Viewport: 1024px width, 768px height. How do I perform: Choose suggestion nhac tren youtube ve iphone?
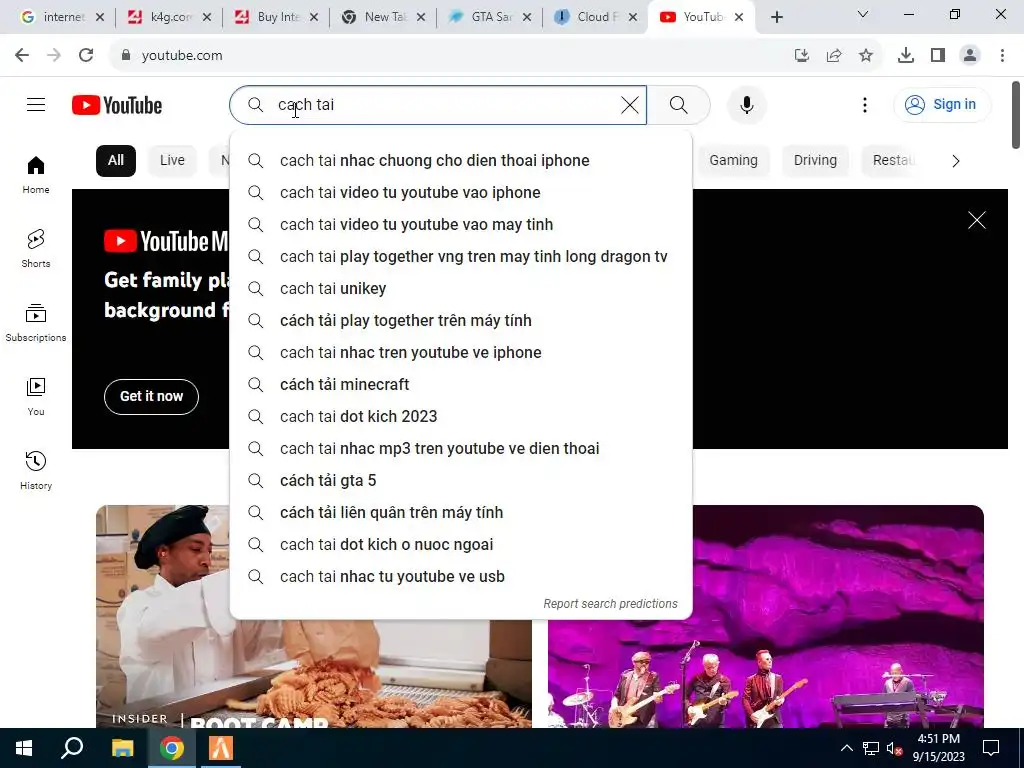[461, 353]
